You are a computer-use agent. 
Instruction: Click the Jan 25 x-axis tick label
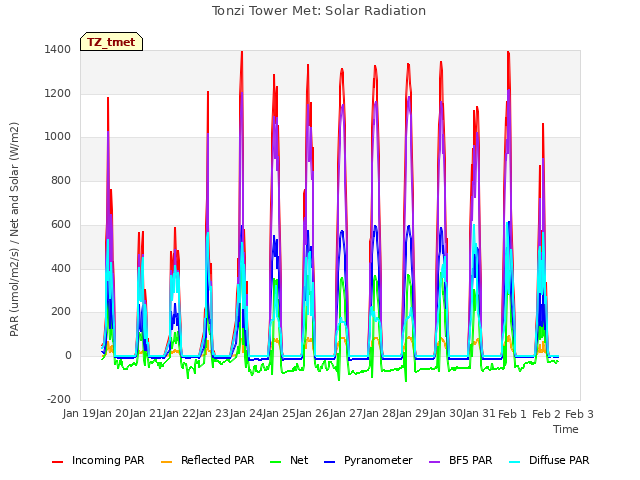279,413
